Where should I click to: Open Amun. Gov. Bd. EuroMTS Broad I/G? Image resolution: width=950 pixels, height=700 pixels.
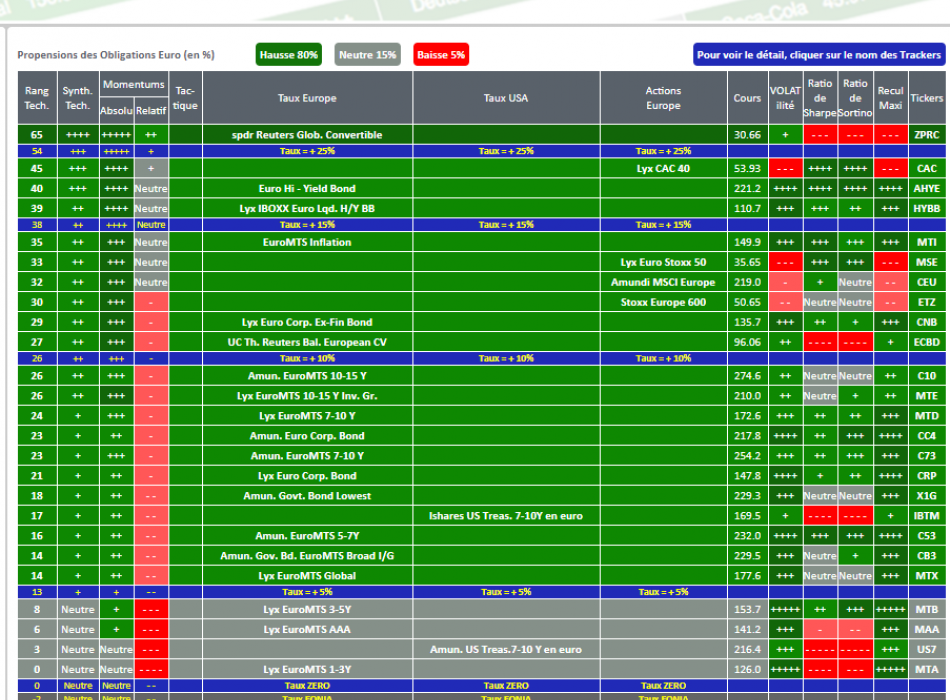(x=307, y=556)
